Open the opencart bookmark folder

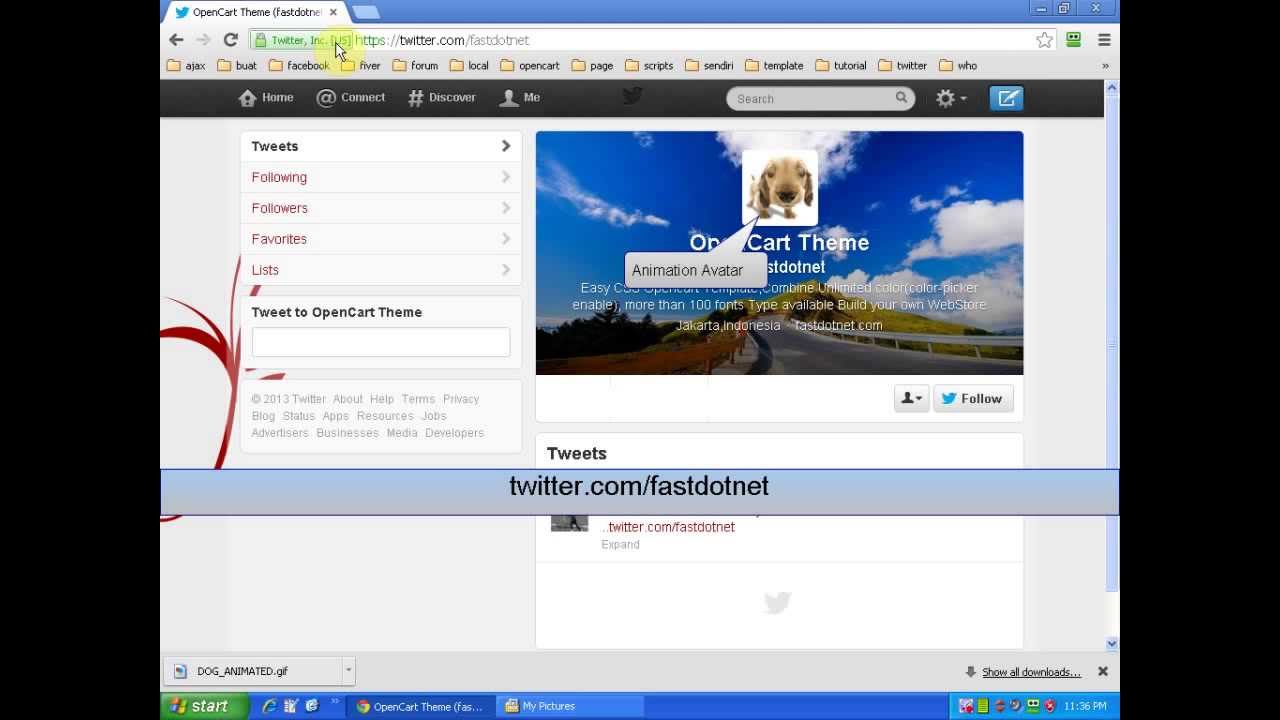coord(530,66)
